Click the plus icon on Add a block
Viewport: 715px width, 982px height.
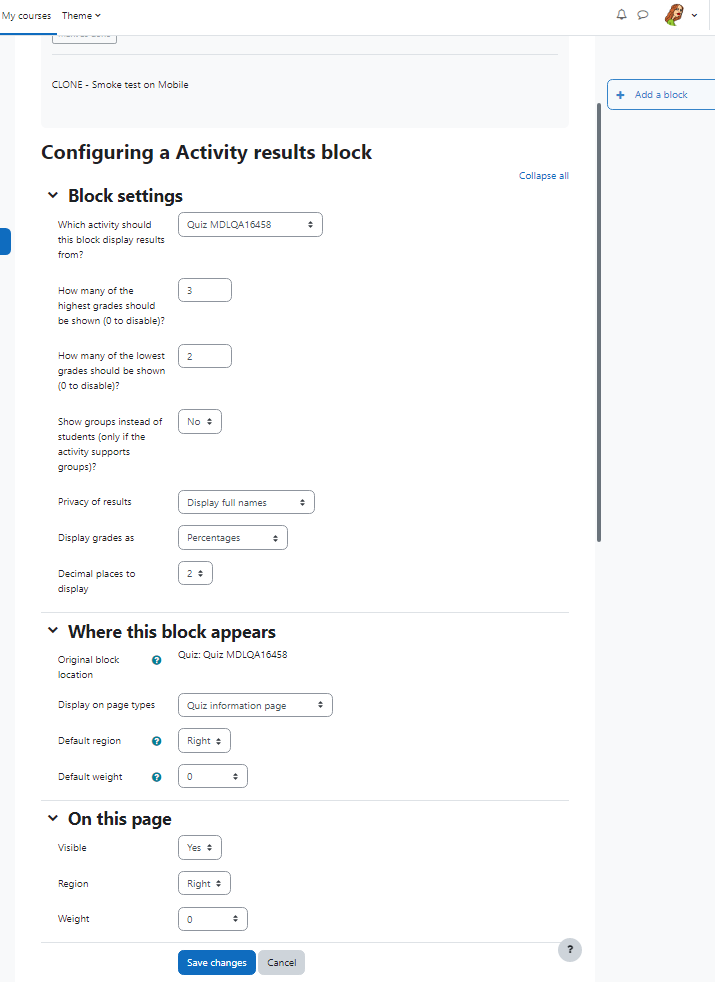620,95
